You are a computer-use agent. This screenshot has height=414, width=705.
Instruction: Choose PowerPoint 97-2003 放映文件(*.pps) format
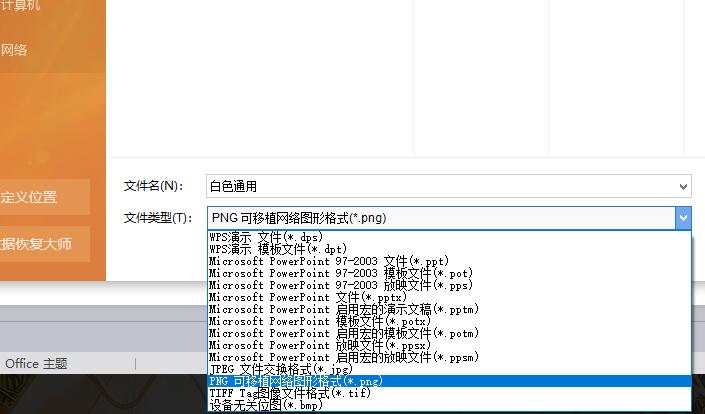click(x=449, y=285)
